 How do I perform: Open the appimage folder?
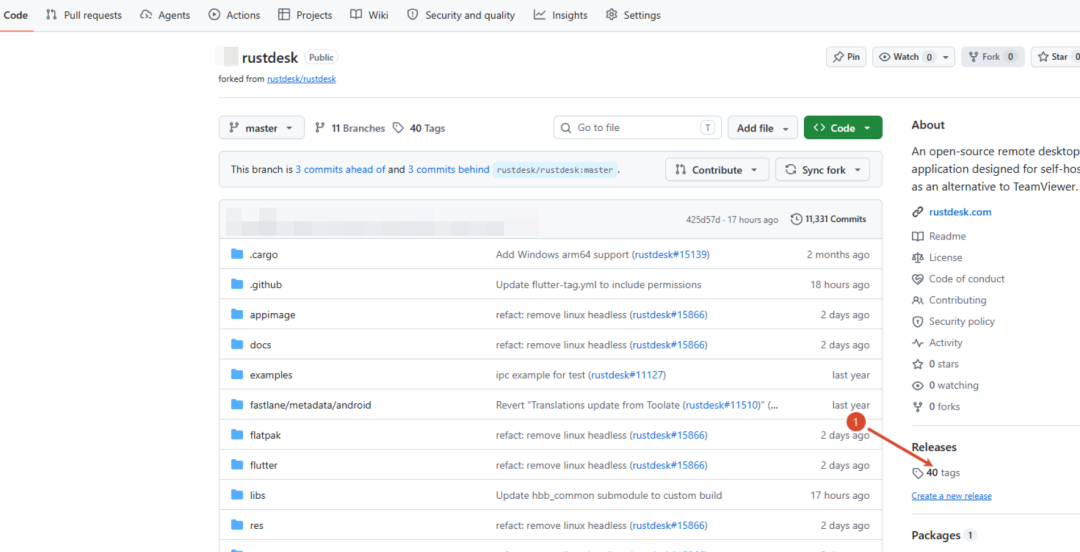pyautogui.click(x=273, y=315)
